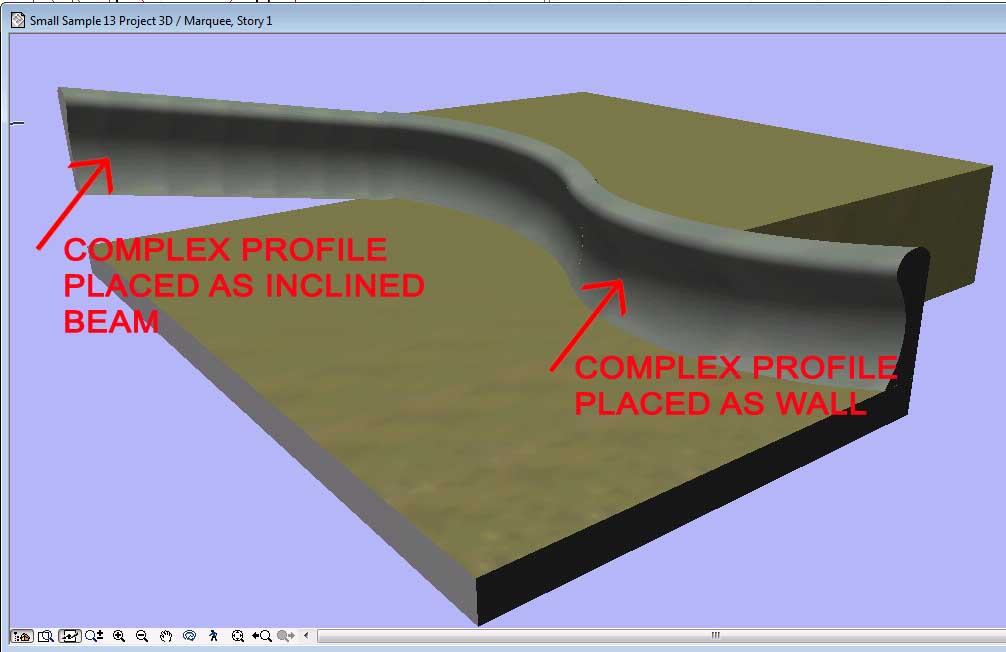Select the increase/decrease zoom tool
This screenshot has width=1006, height=652.
(x=94, y=636)
